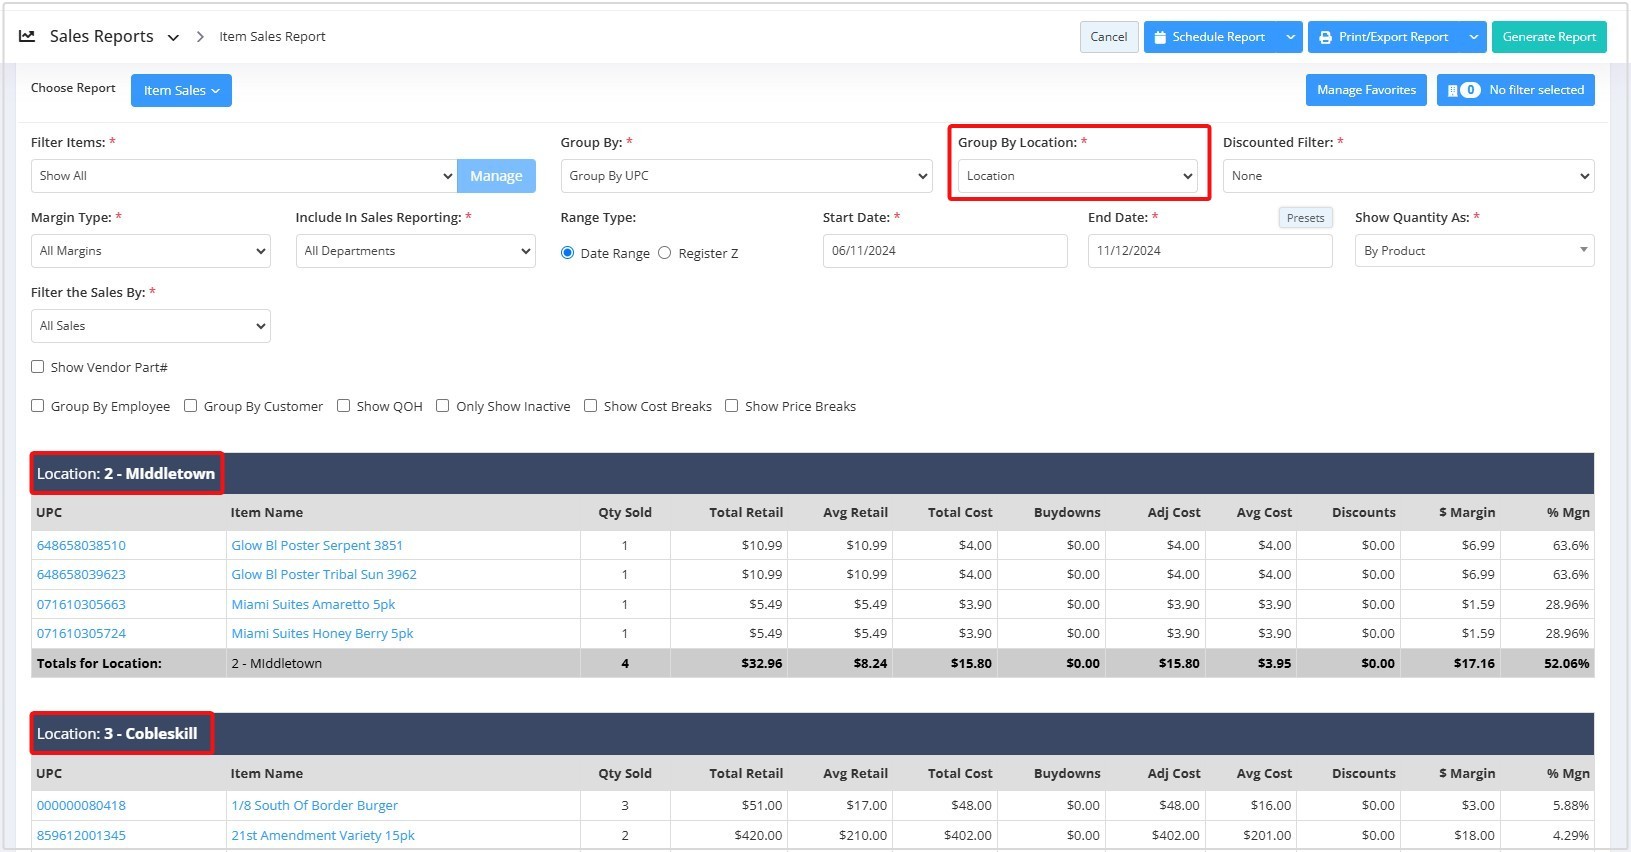Open UPC 071610305663 link
Viewport: 1631px width, 852px height.
[x=81, y=605]
